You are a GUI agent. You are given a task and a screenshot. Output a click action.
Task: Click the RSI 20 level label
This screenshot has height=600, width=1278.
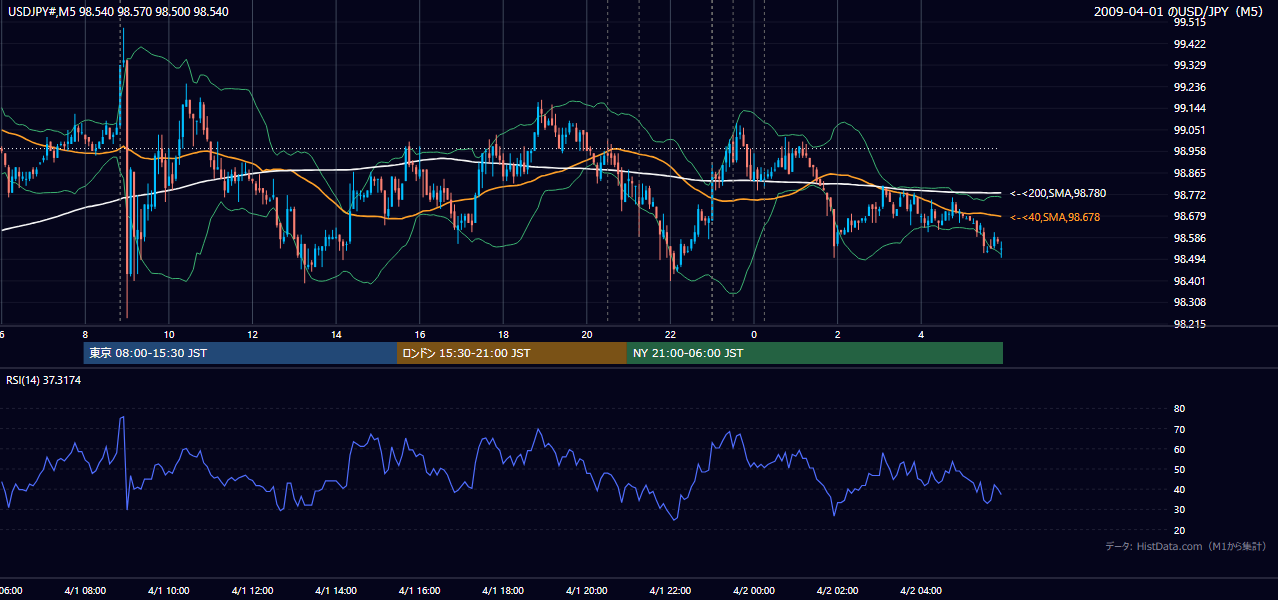pos(1179,530)
